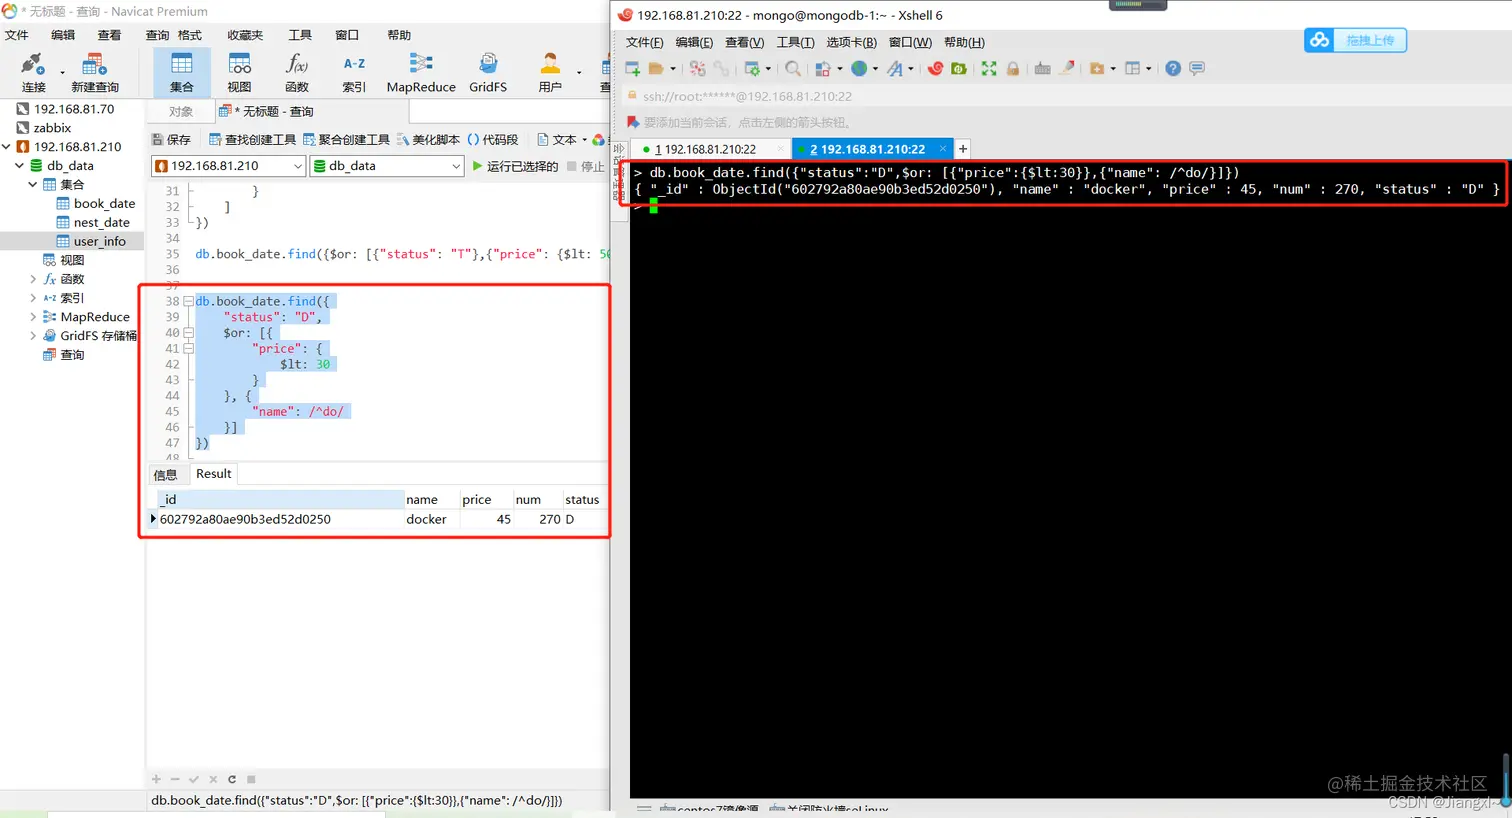Launch Xftp from the red swirl icon
Viewport: 1512px width, 818px height.
pyautogui.click(x=936, y=69)
